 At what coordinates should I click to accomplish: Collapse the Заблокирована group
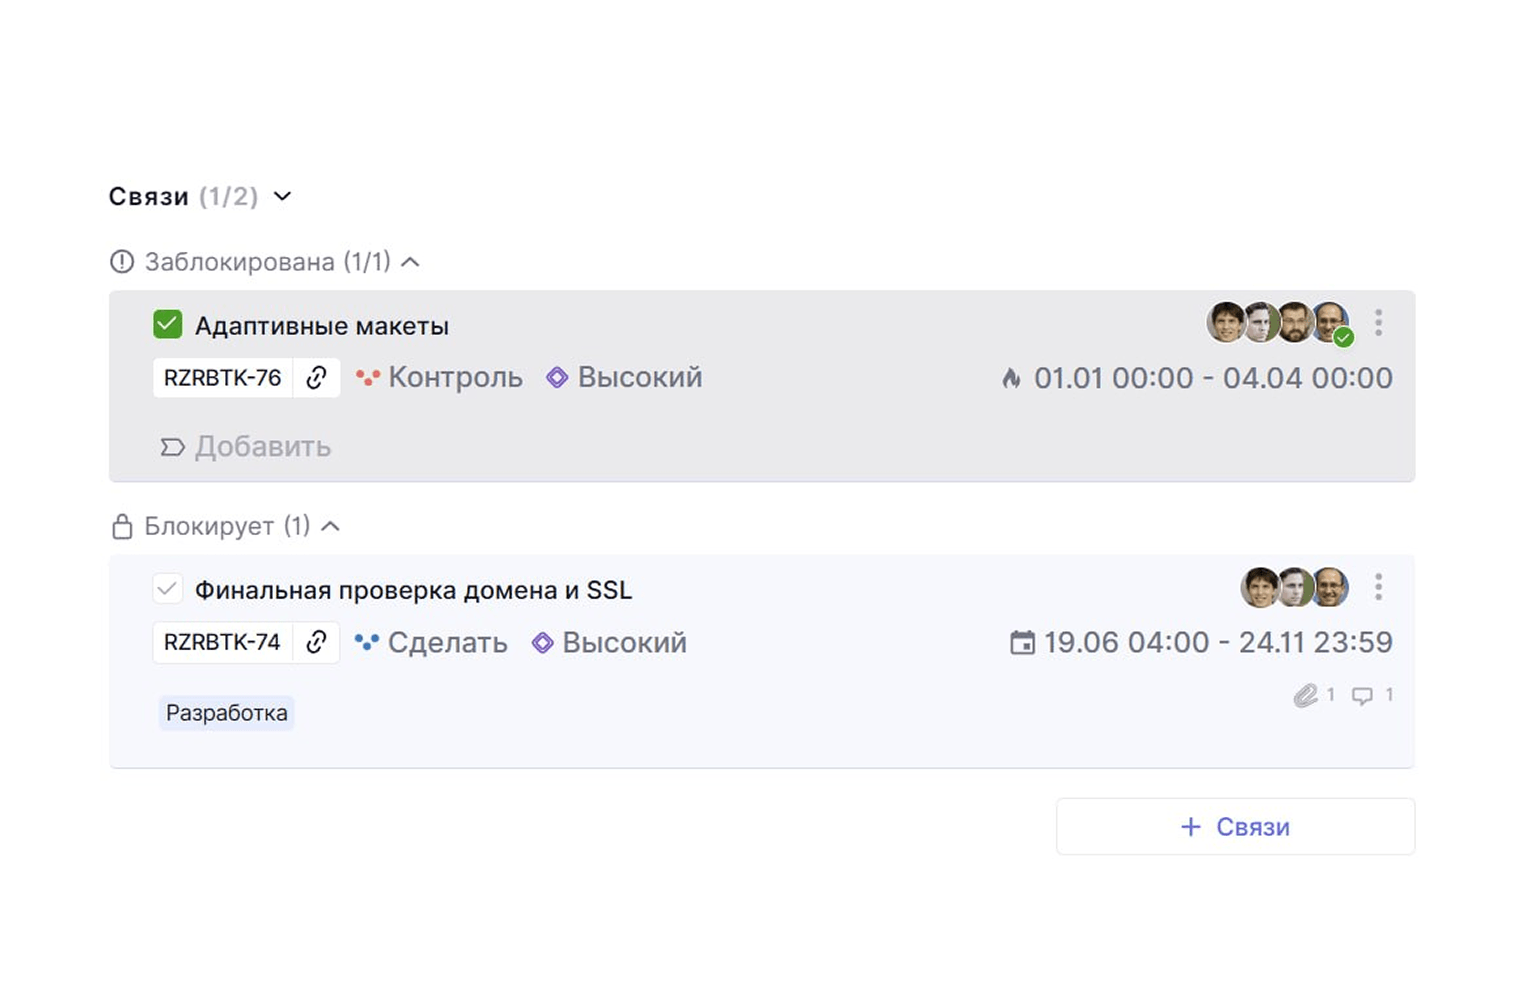pos(410,262)
